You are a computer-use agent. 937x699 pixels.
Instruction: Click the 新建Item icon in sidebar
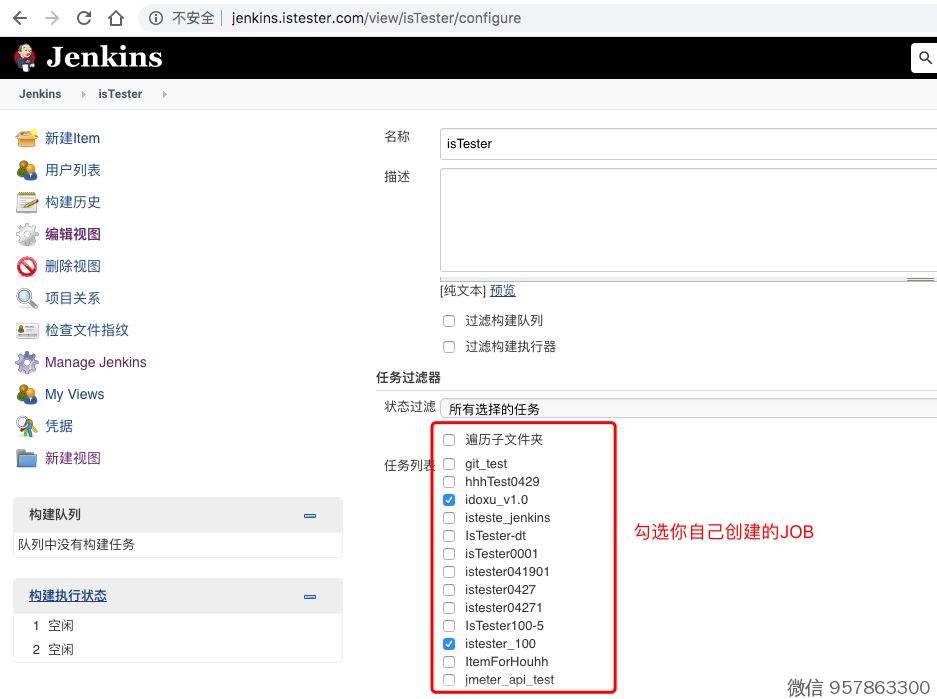(x=27, y=138)
